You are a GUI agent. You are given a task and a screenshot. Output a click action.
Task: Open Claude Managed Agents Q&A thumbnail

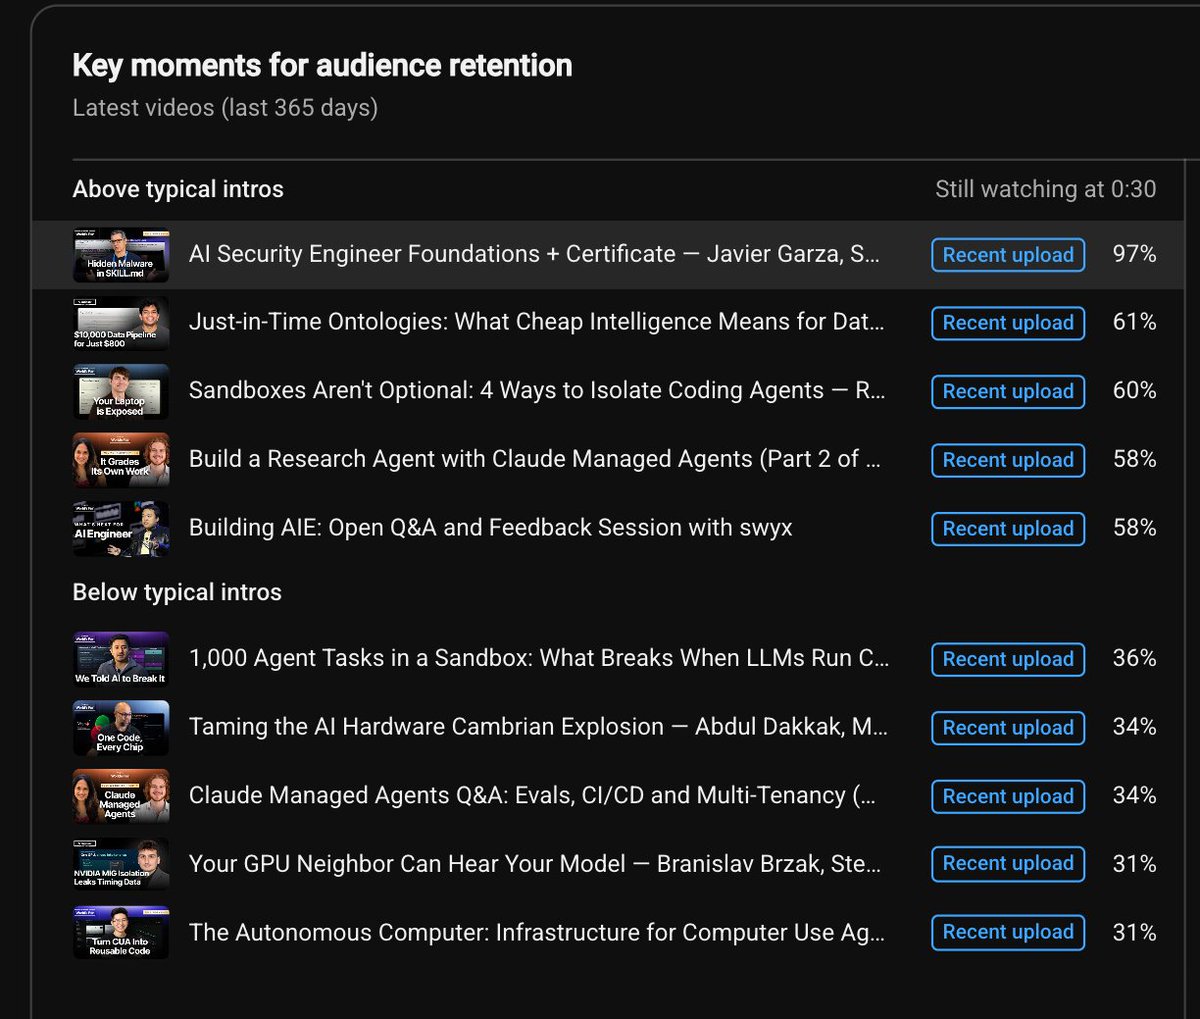click(x=121, y=796)
